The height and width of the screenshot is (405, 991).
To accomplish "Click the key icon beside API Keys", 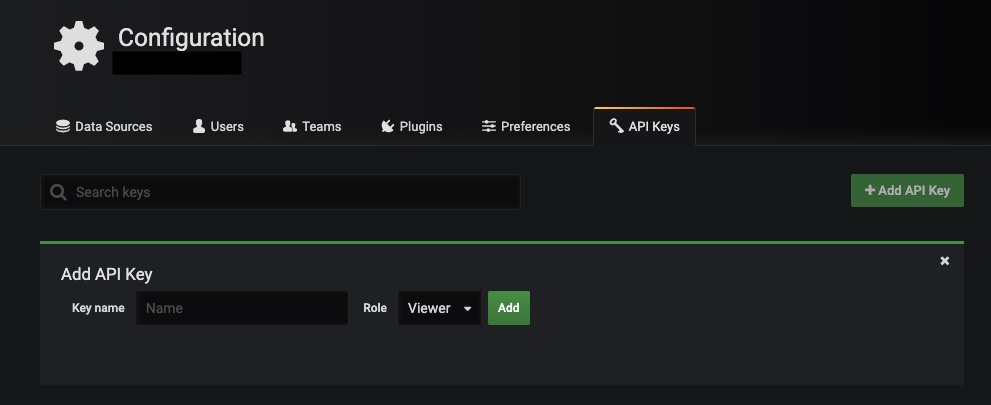I will pyautogui.click(x=616, y=127).
